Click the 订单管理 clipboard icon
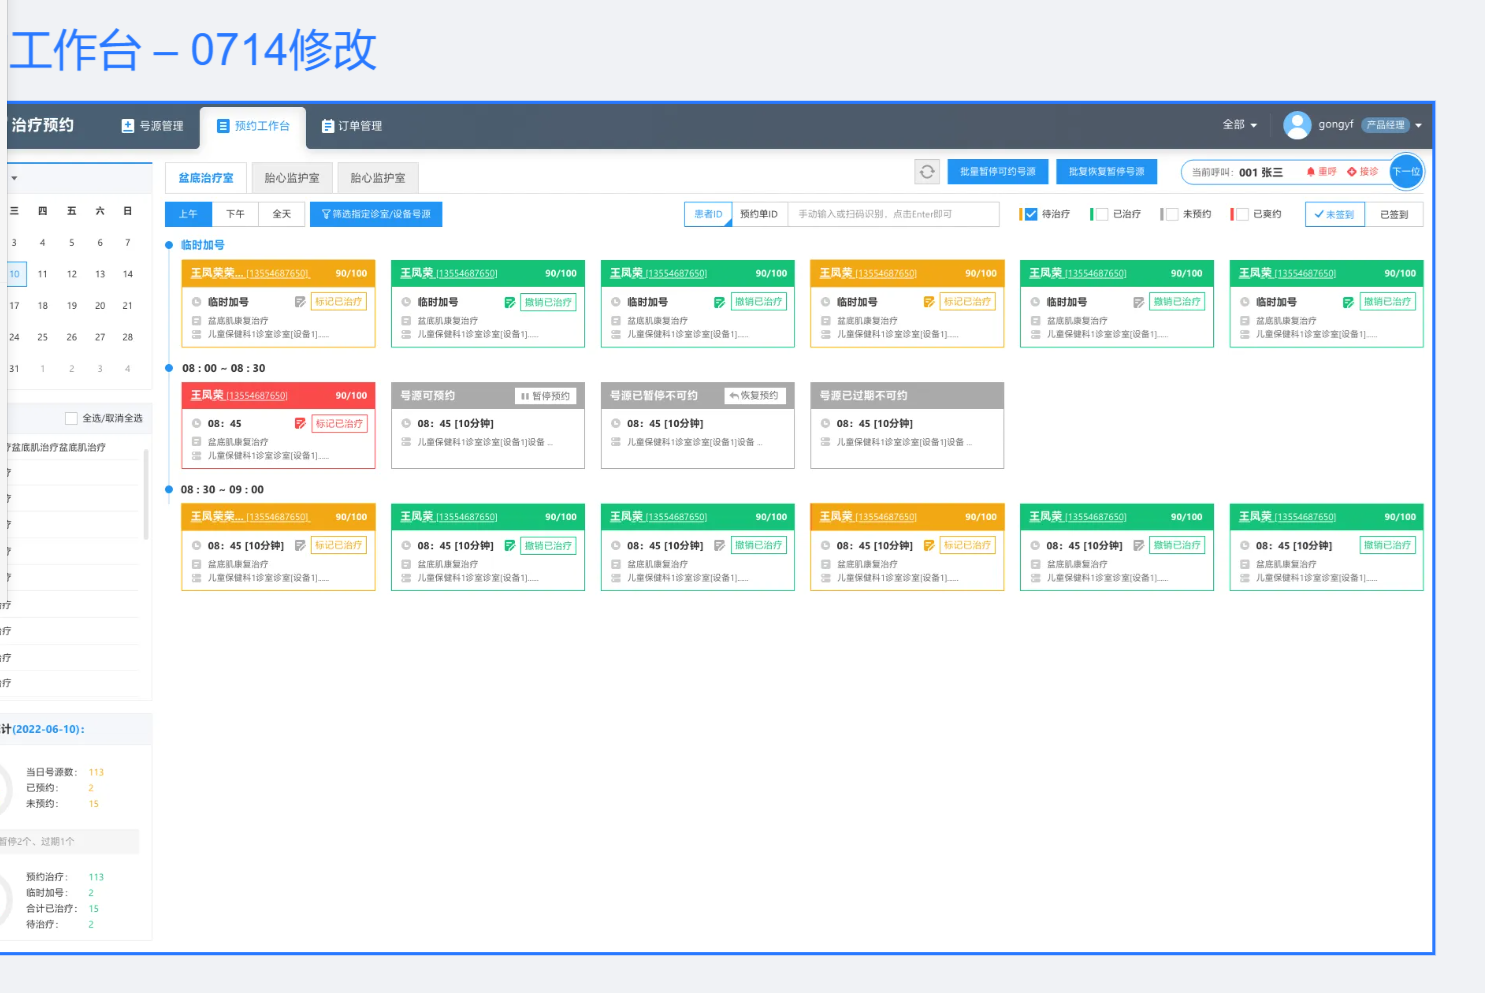1485x993 pixels. click(x=327, y=126)
